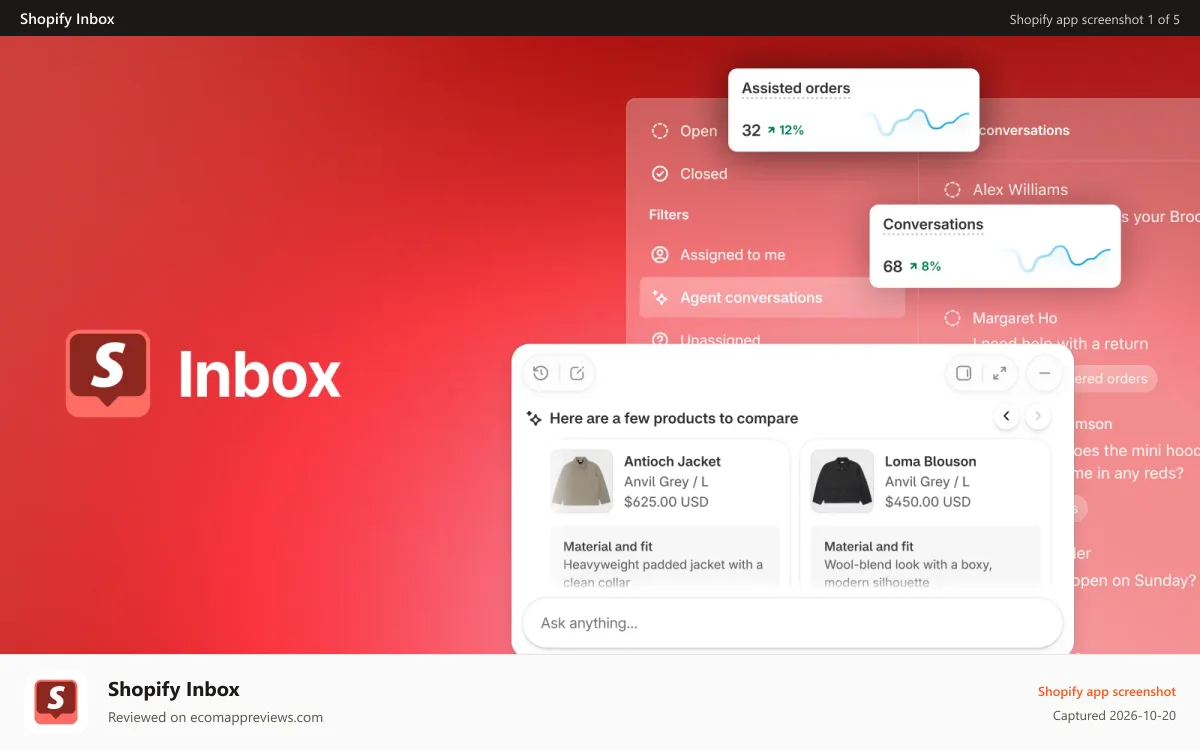Click the sparkle icon beside products heading
The width and height of the screenshot is (1200, 750).
point(535,418)
